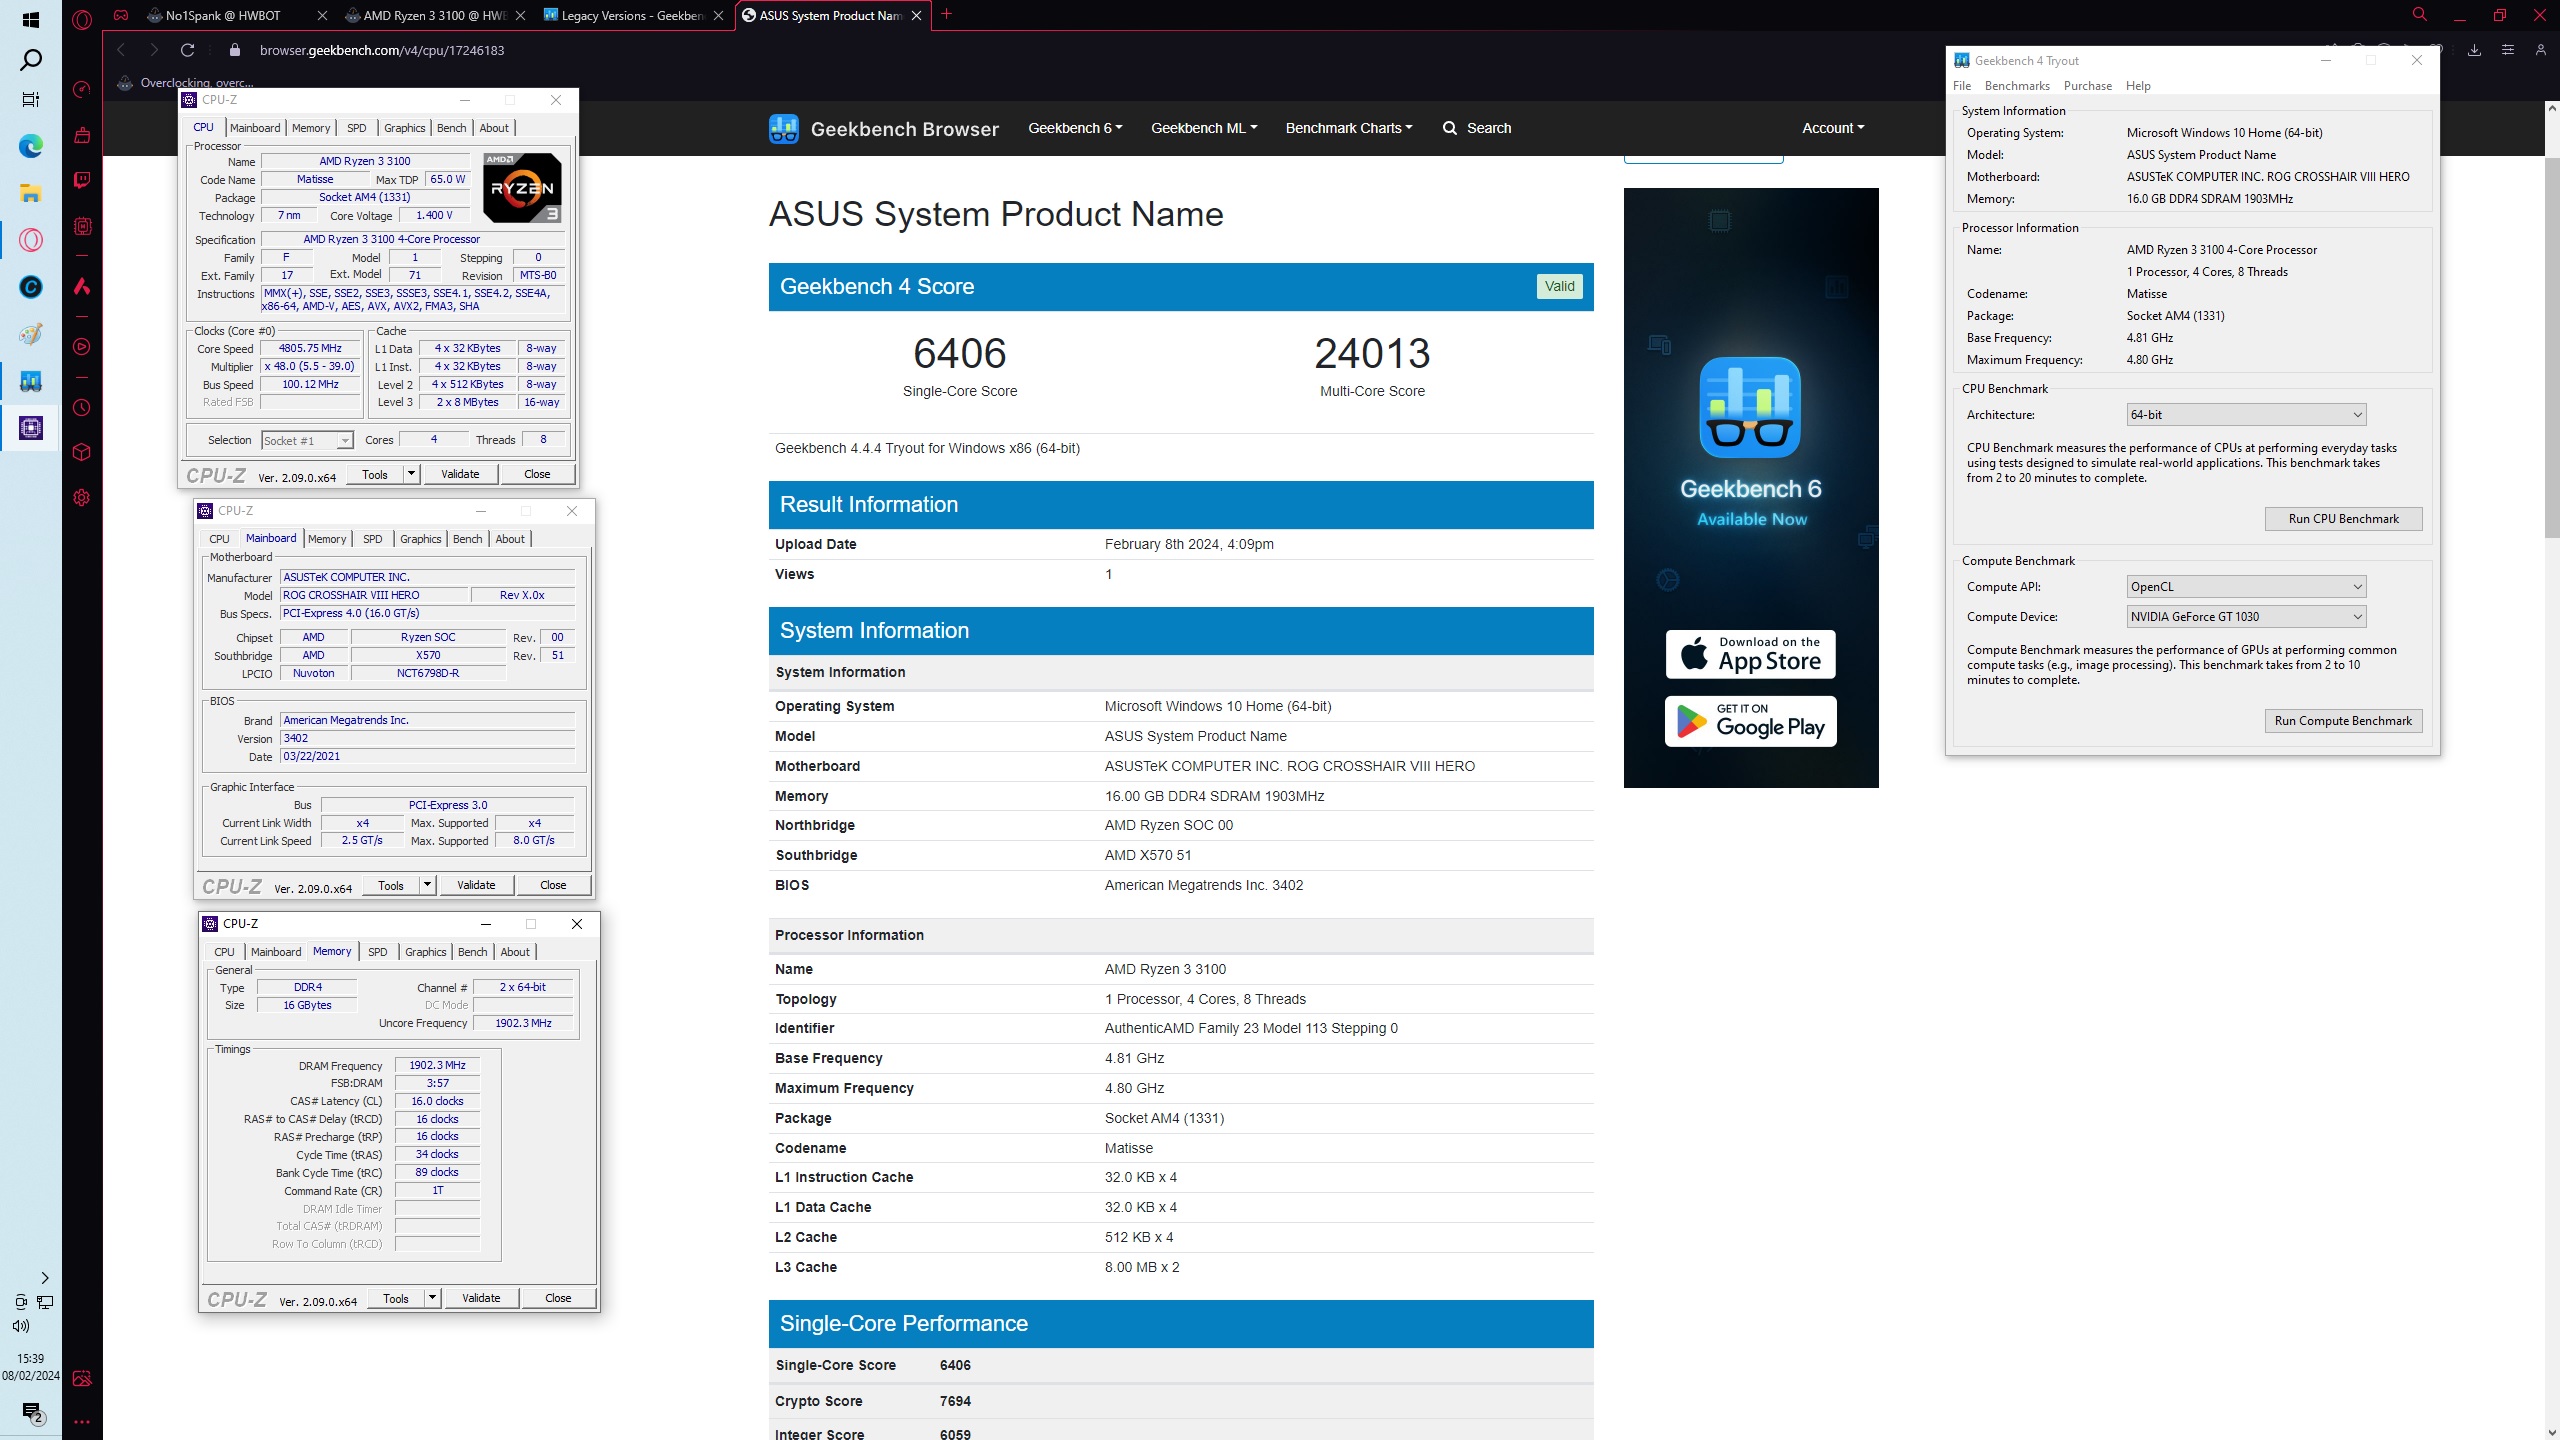Open Player icon in Opera sidebar

[82, 347]
